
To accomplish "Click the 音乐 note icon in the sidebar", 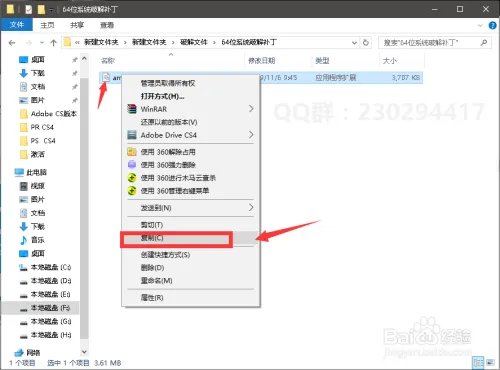I will (23, 240).
